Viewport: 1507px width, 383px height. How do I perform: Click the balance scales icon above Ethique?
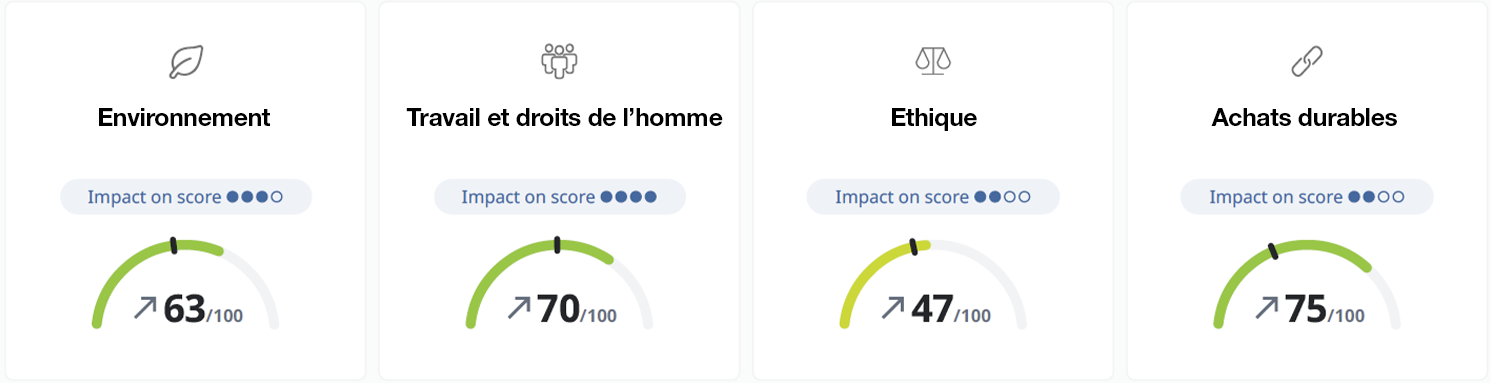click(x=933, y=62)
